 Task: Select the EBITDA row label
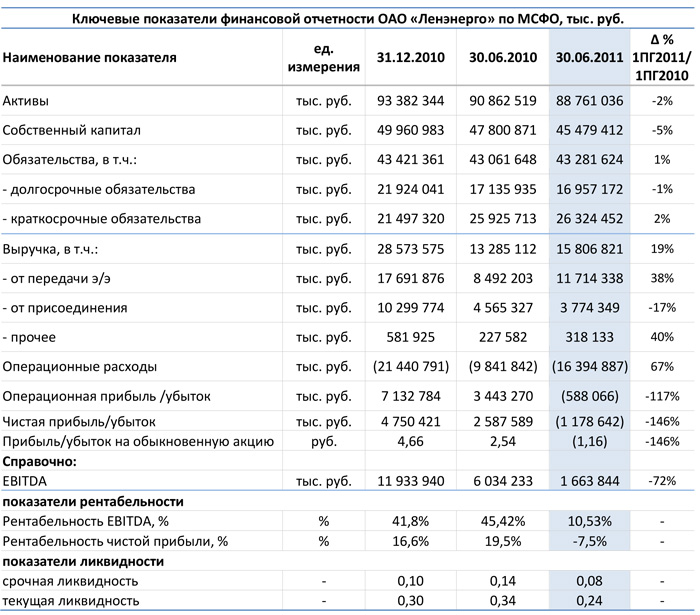click(26, 482)
